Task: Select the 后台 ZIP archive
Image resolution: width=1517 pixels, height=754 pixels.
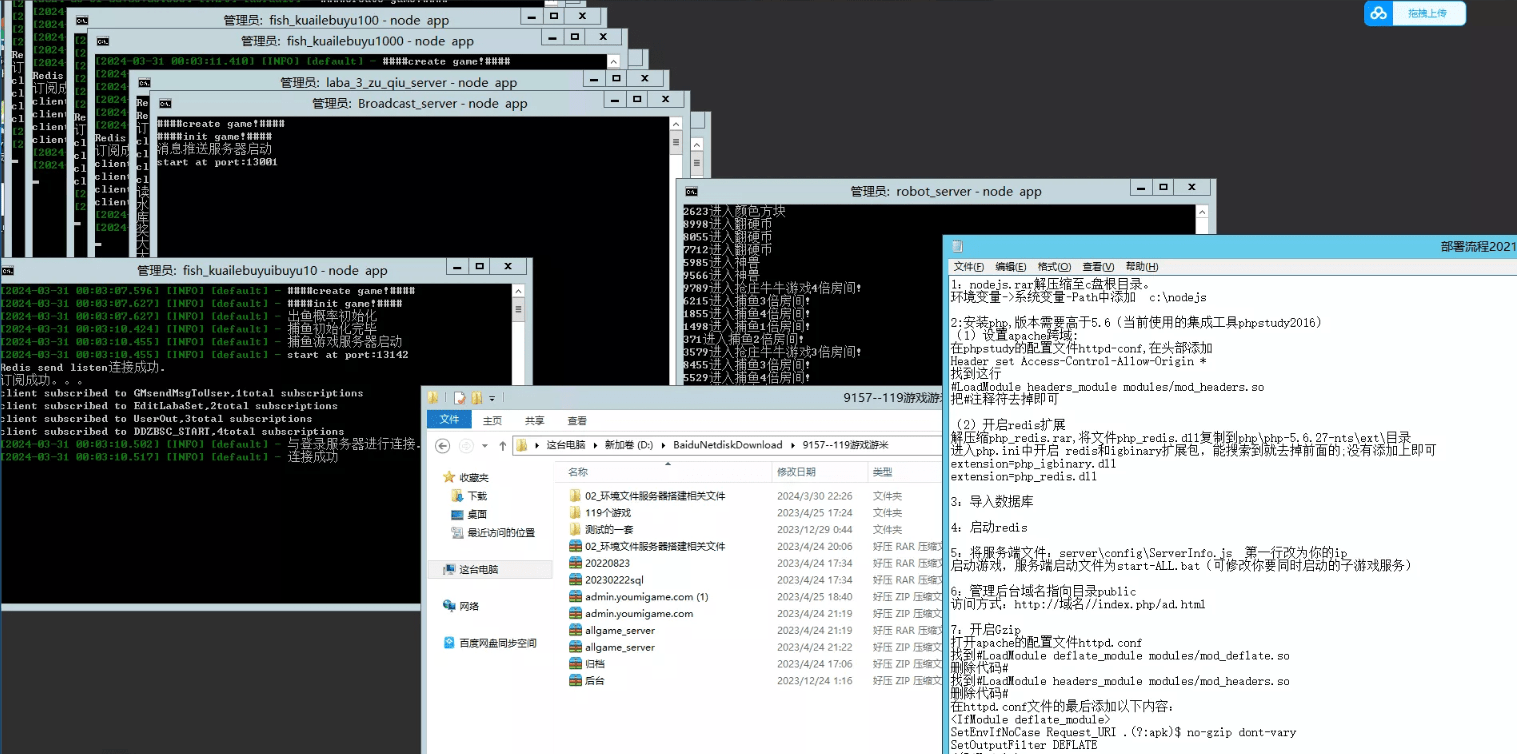Action: click(x=594, y=681)
